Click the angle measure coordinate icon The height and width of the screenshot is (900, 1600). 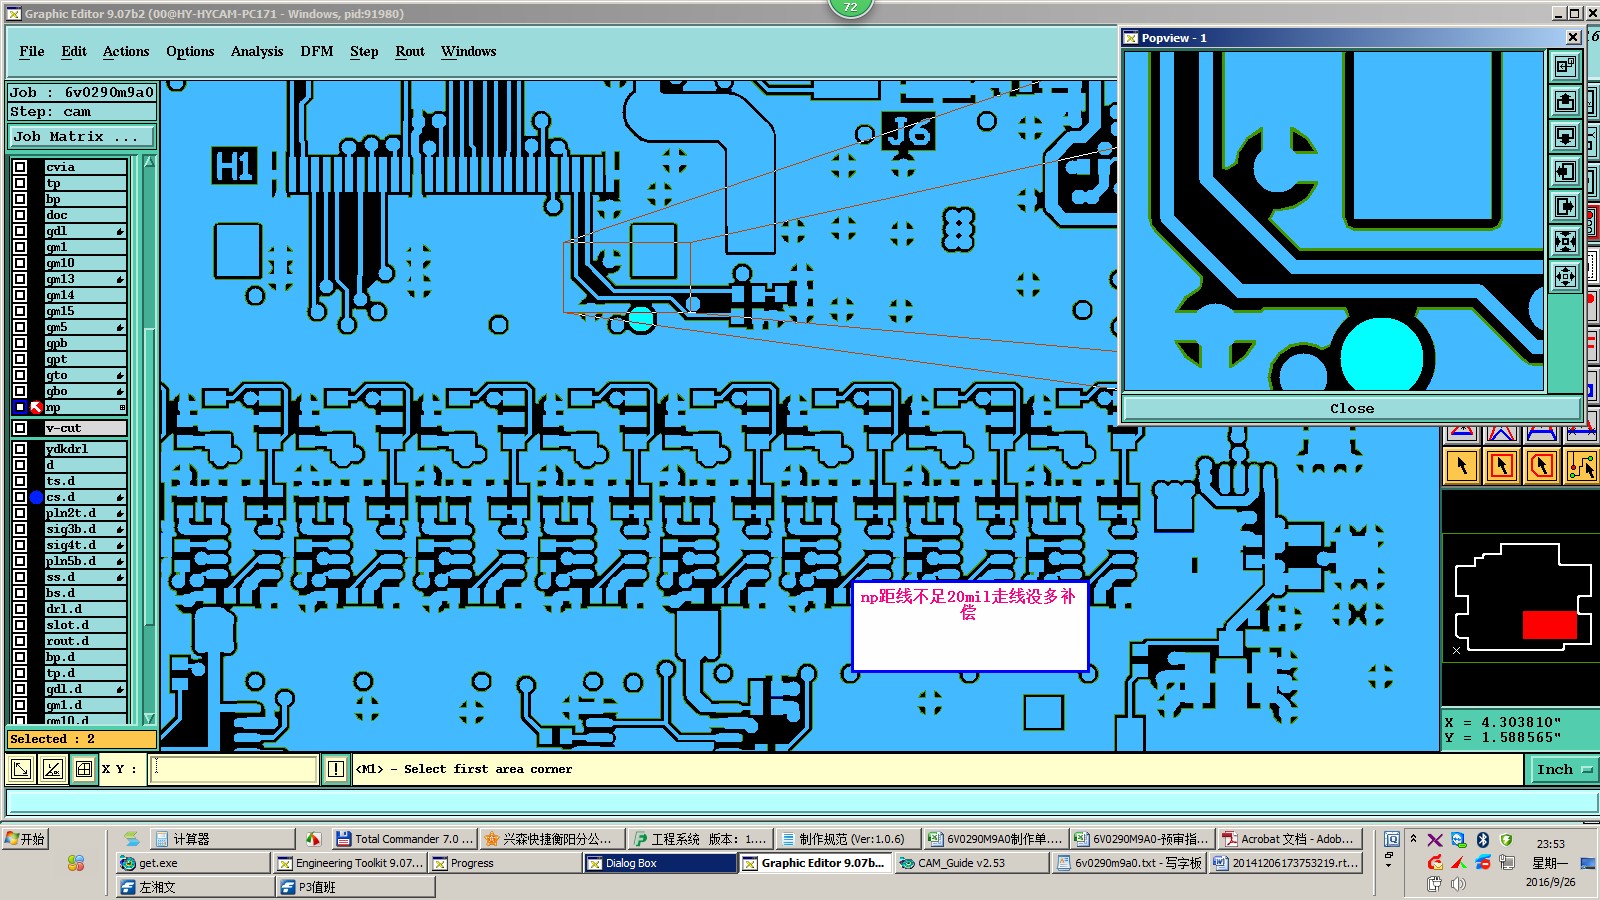(x=52, y=769)
